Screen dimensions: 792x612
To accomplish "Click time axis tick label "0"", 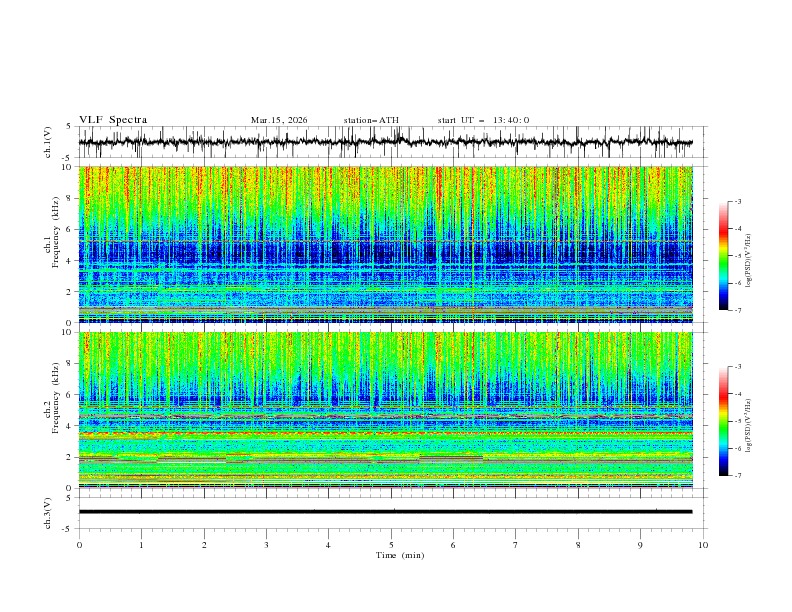I will coord(79,545).
